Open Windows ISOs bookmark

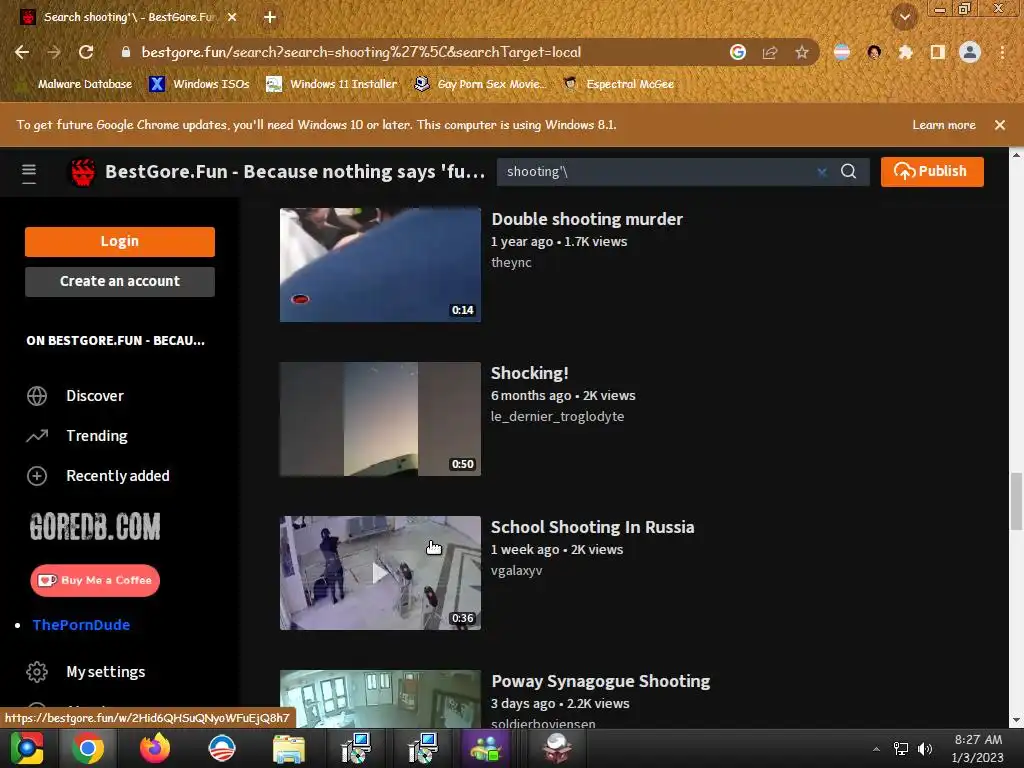[200, 84]
